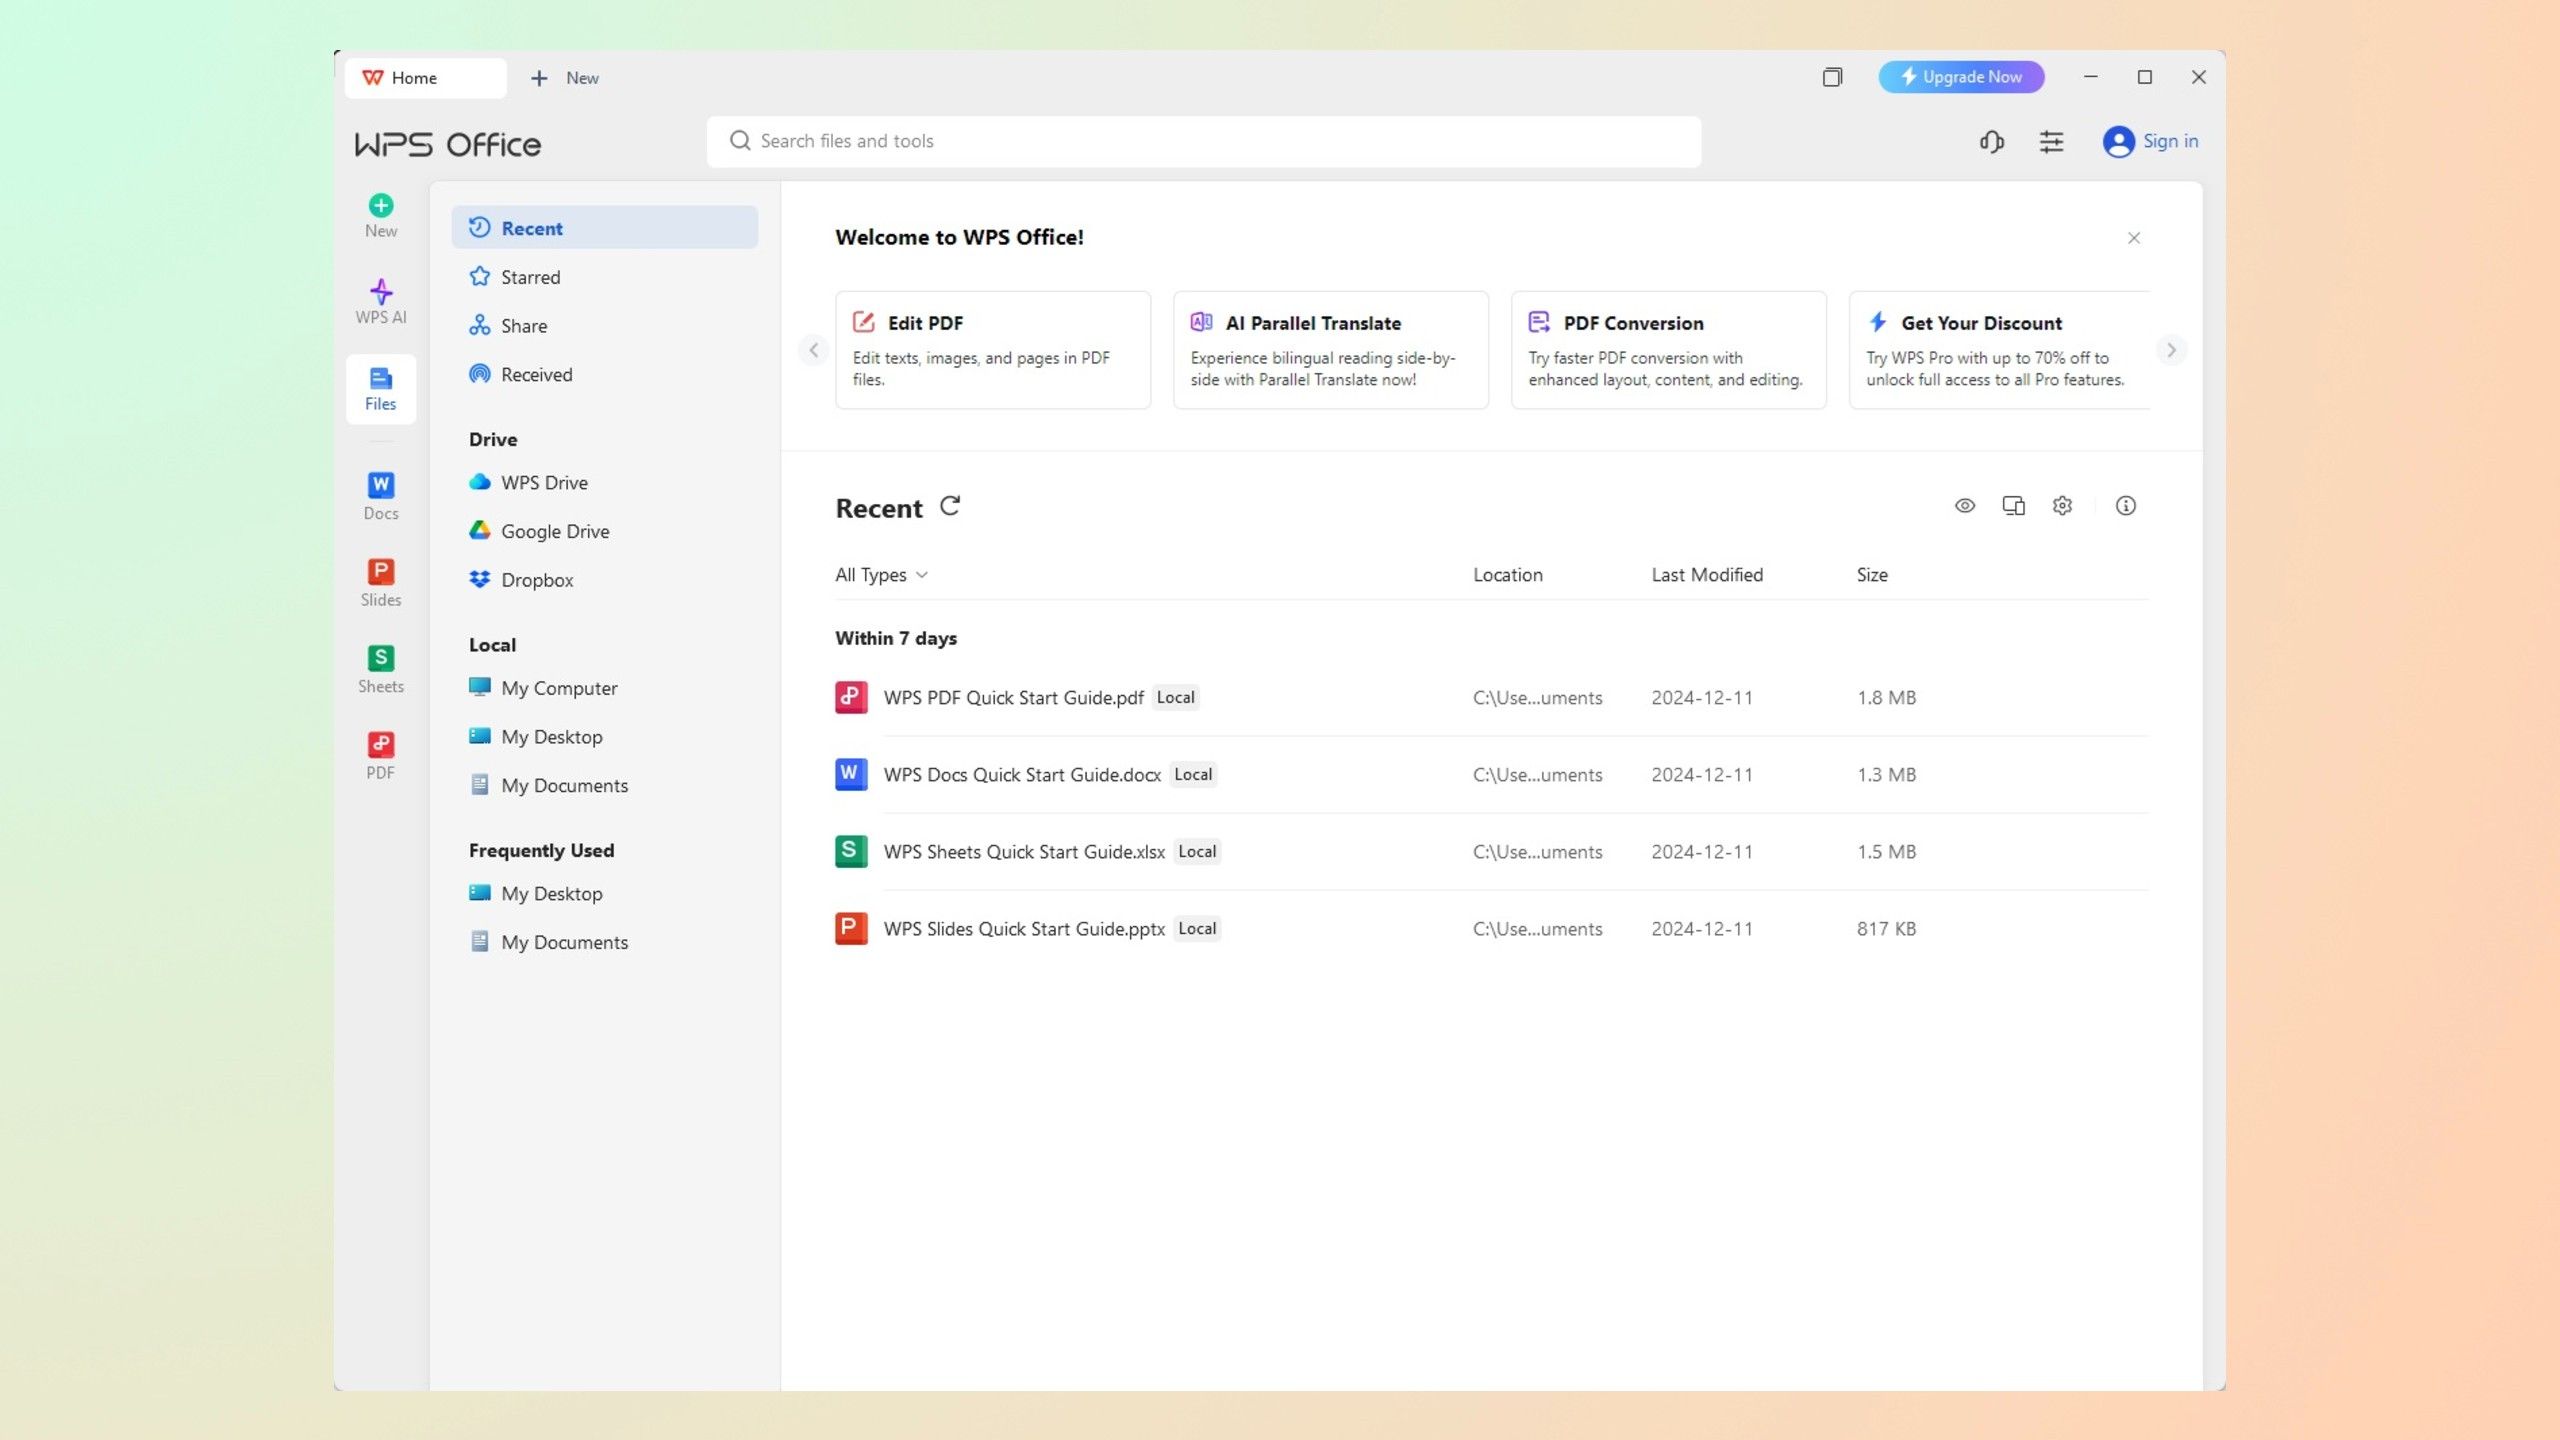2560x1440 pixels.
Task: Click the Word icon for Docs Quick Start Guide
Action: pos(851,774)
